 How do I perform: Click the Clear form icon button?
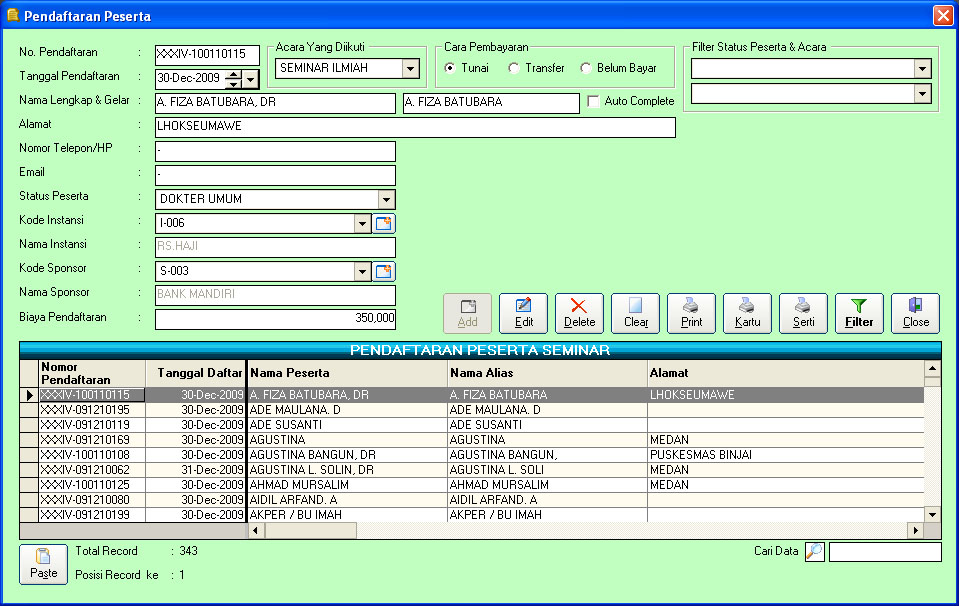click(635, 313)
